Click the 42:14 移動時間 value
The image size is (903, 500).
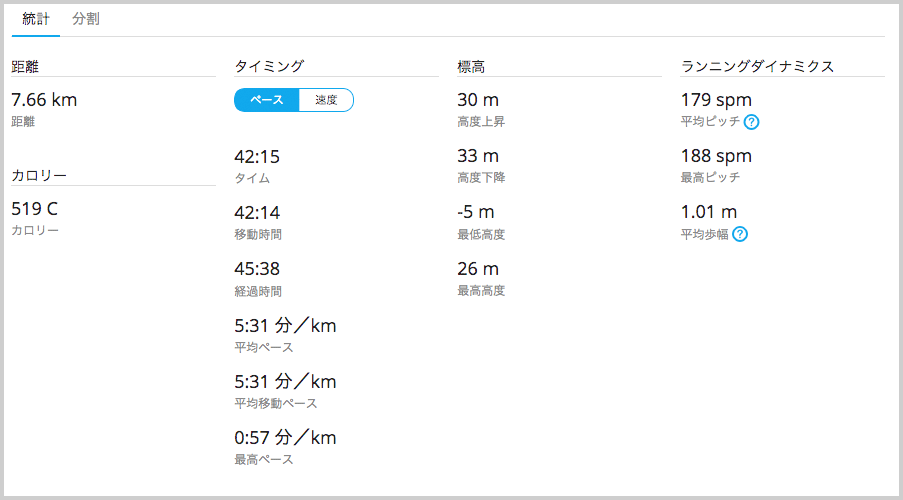[x=257, y=213]
